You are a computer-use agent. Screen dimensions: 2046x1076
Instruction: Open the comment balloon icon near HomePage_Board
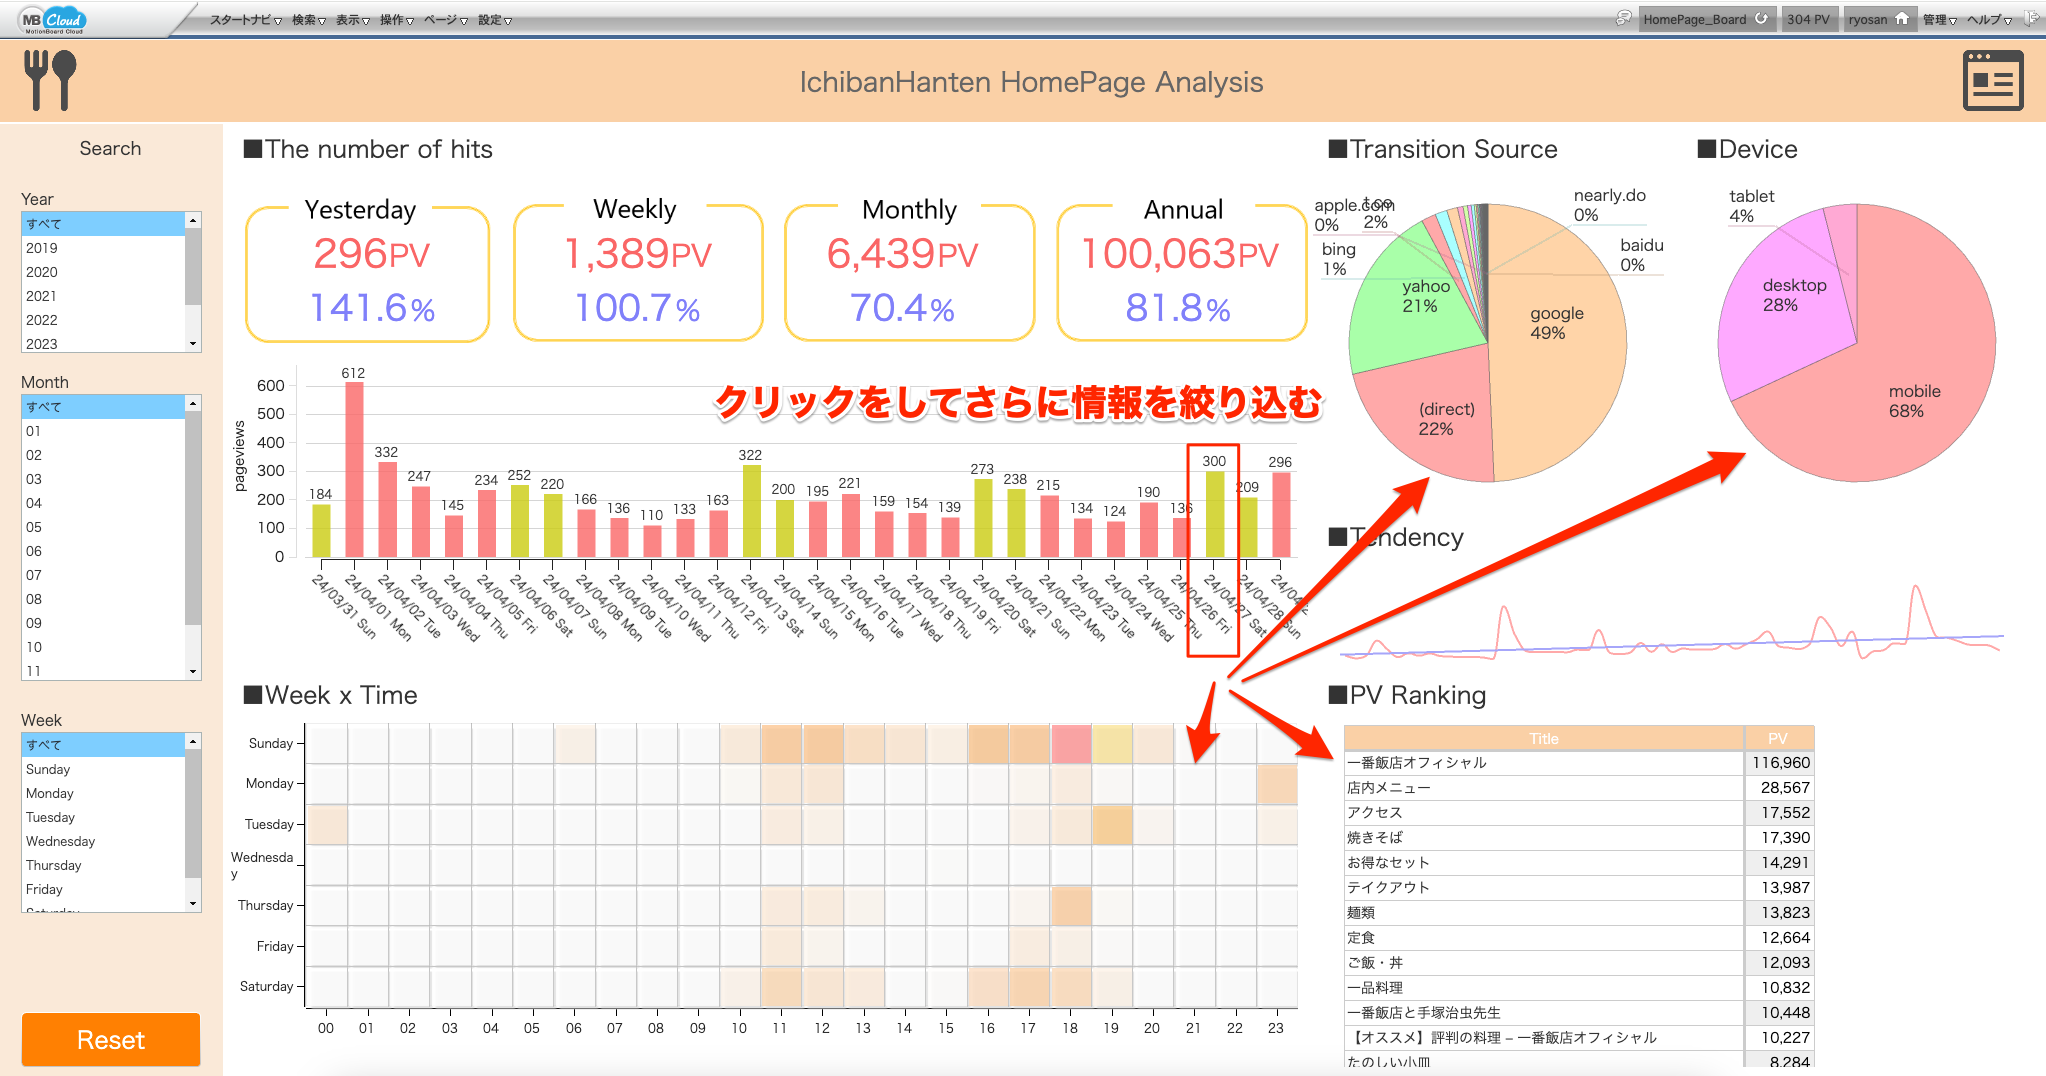point(1624,18)
